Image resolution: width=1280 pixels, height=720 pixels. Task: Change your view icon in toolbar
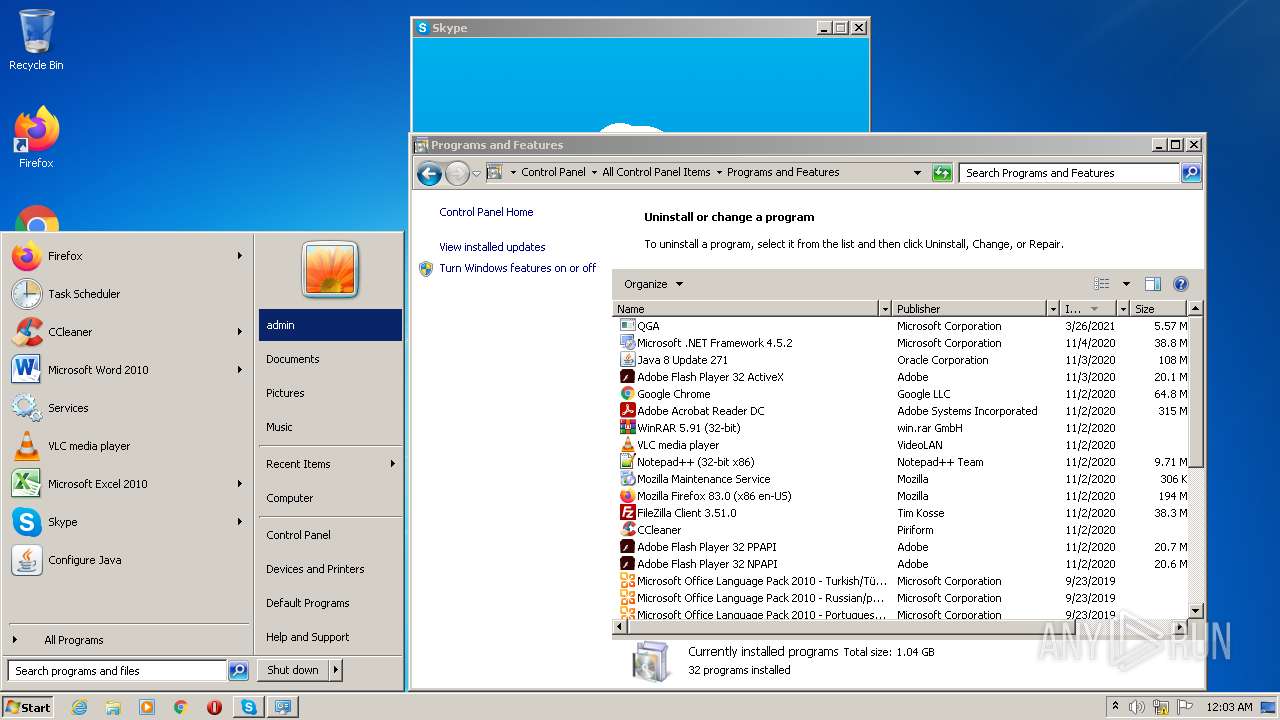(1102, 284)
